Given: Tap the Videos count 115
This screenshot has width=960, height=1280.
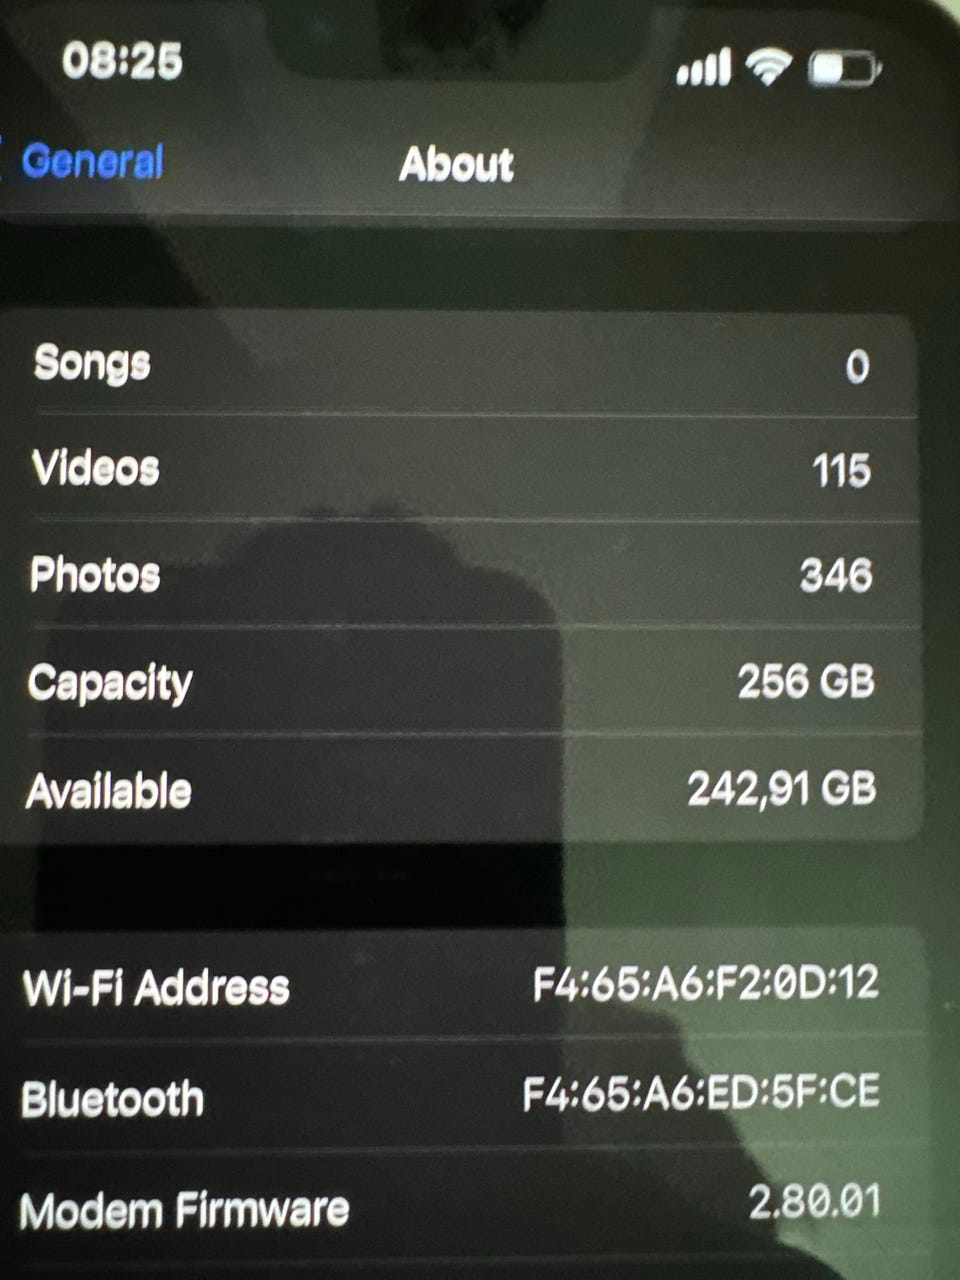Looking at the screenshot, I should tap(841, 471).
